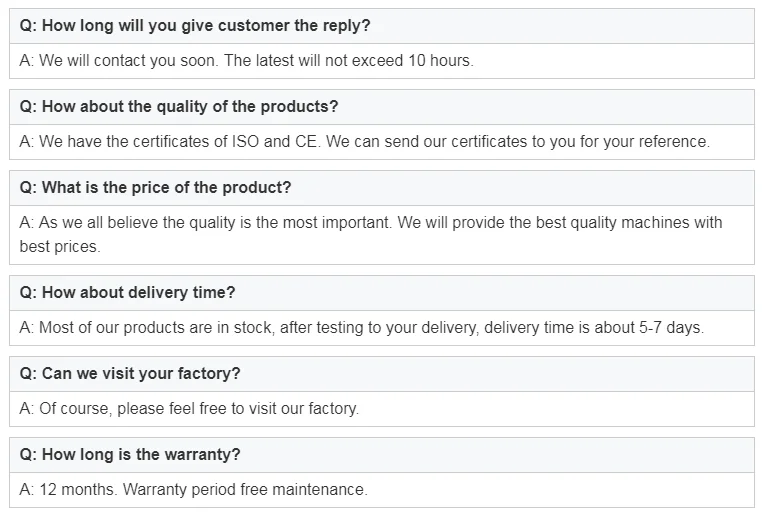
Task: Click the 'best prices' text
Action: pos(60,246)
